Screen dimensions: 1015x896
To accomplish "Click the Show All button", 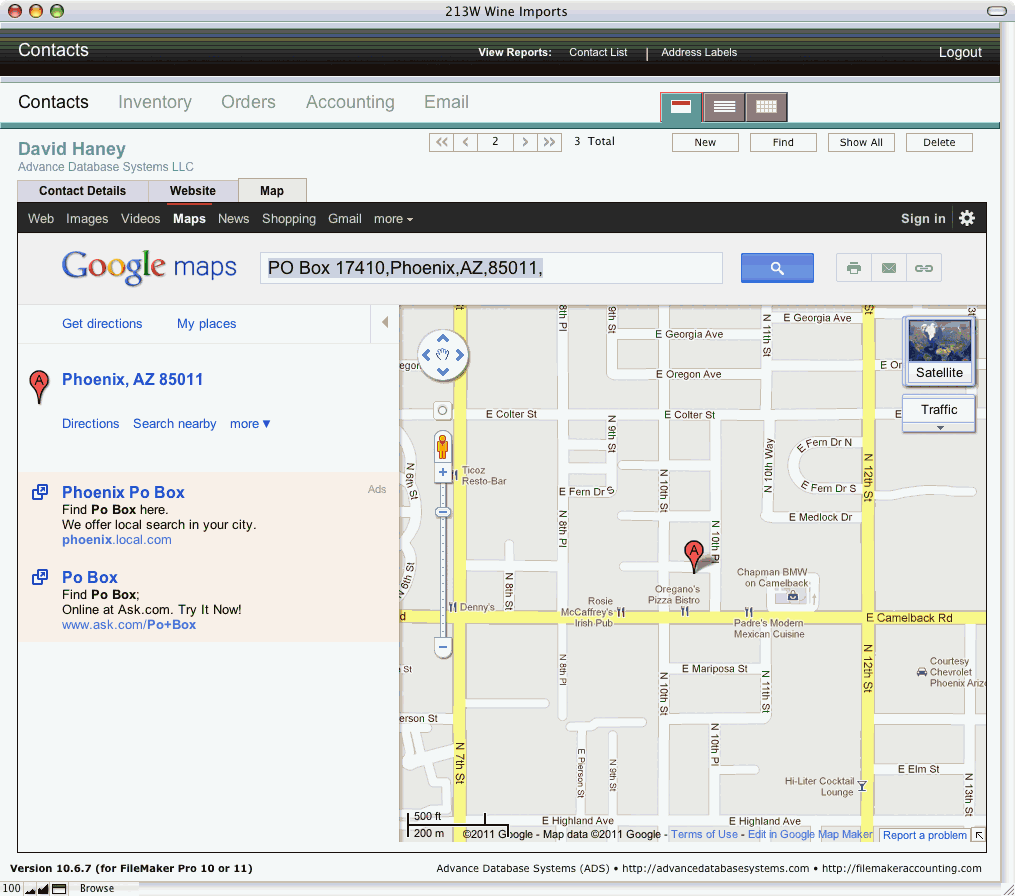I will pyautogui.click(x=861, y=142).
